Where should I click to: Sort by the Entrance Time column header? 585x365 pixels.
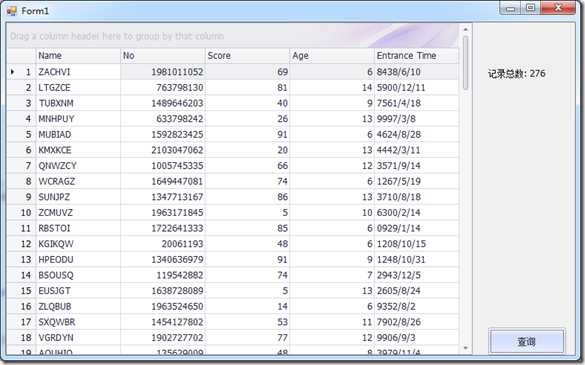tap(417, 56)
